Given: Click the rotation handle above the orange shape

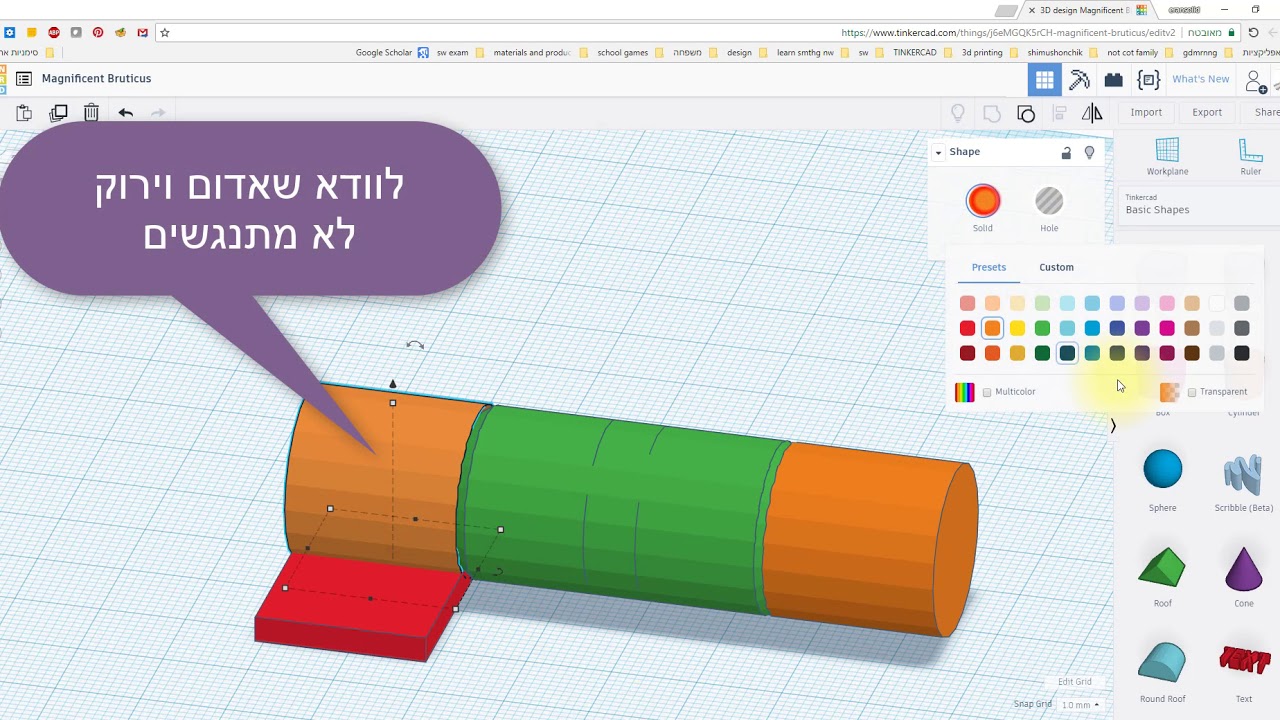Looking at the screenshot, I should [415, 345].
